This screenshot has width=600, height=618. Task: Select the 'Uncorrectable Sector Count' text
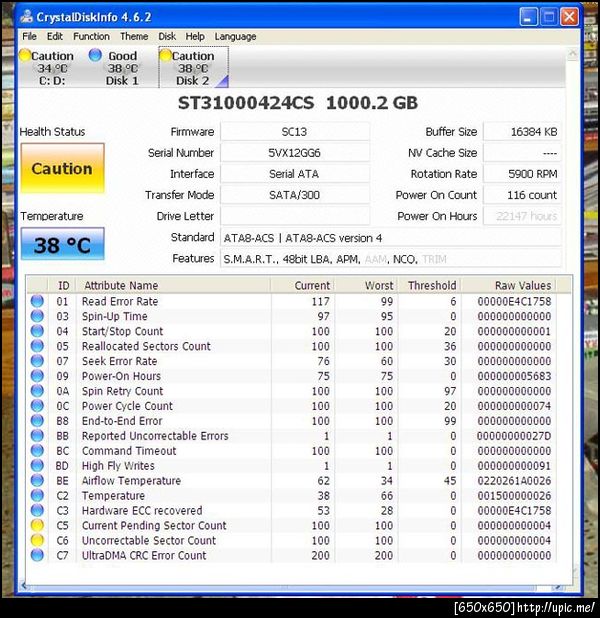[x=149, y=541]
